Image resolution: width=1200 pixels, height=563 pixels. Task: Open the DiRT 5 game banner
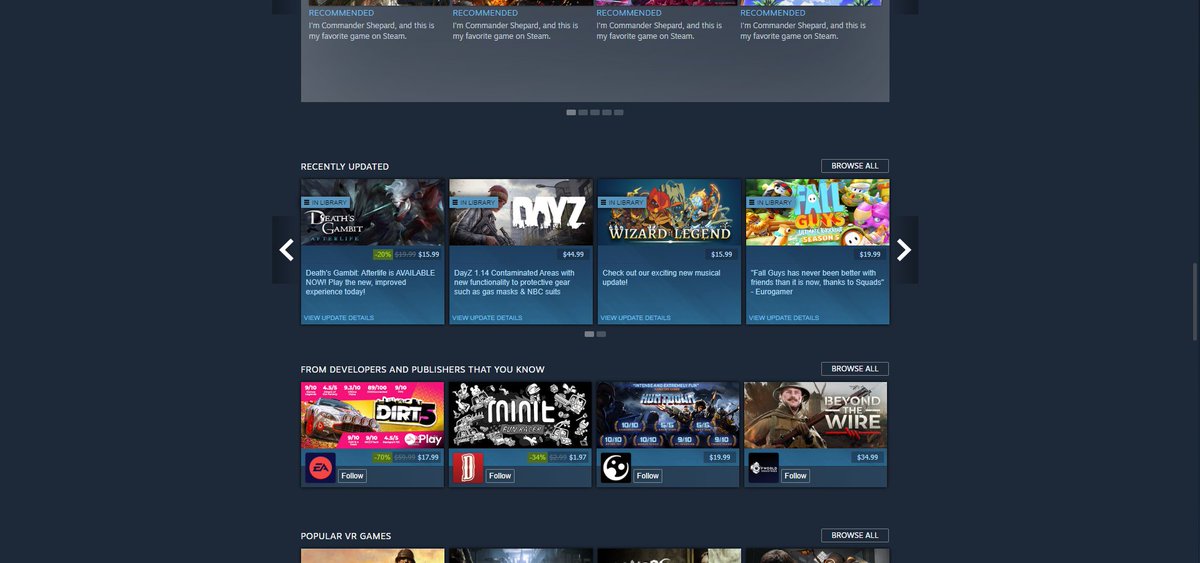(x=372, y=415)
